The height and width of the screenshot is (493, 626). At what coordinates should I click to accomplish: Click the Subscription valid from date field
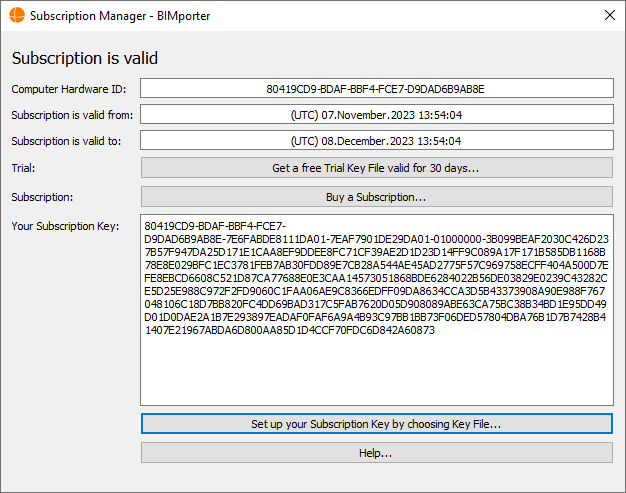(x=376, y=115)
